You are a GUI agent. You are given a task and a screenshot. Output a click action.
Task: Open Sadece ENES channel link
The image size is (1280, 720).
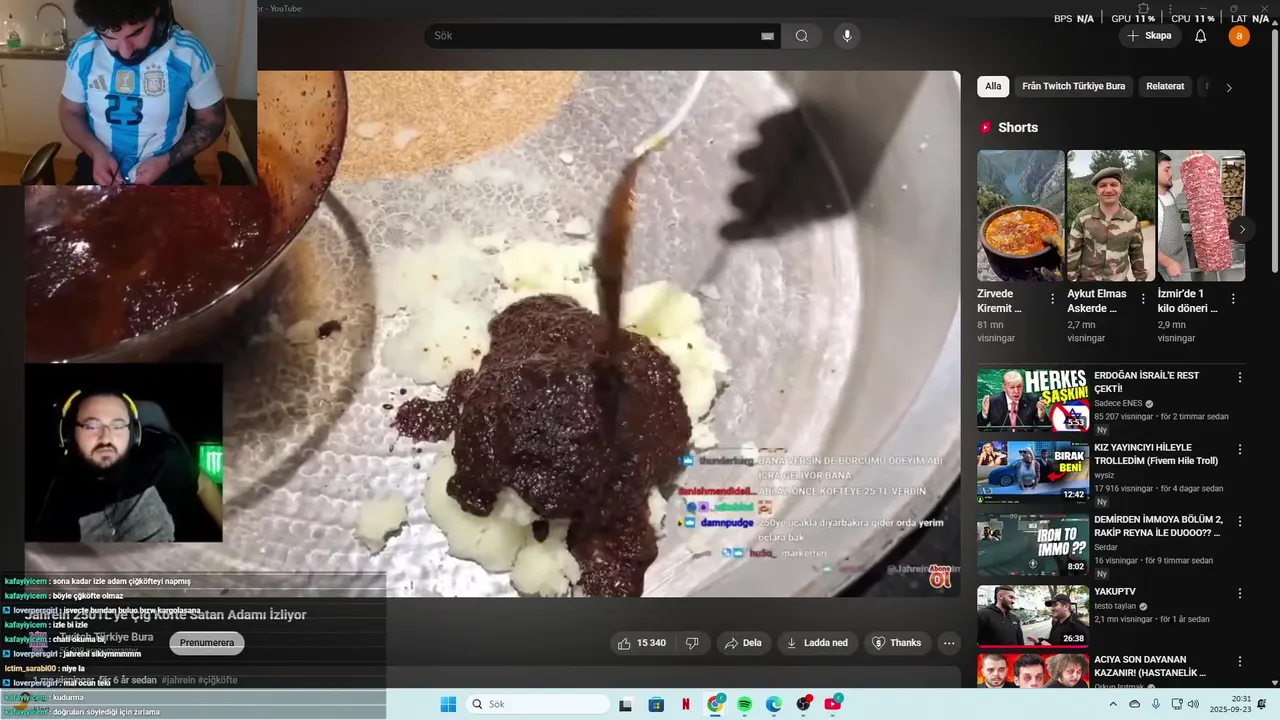click(1118, 403)
